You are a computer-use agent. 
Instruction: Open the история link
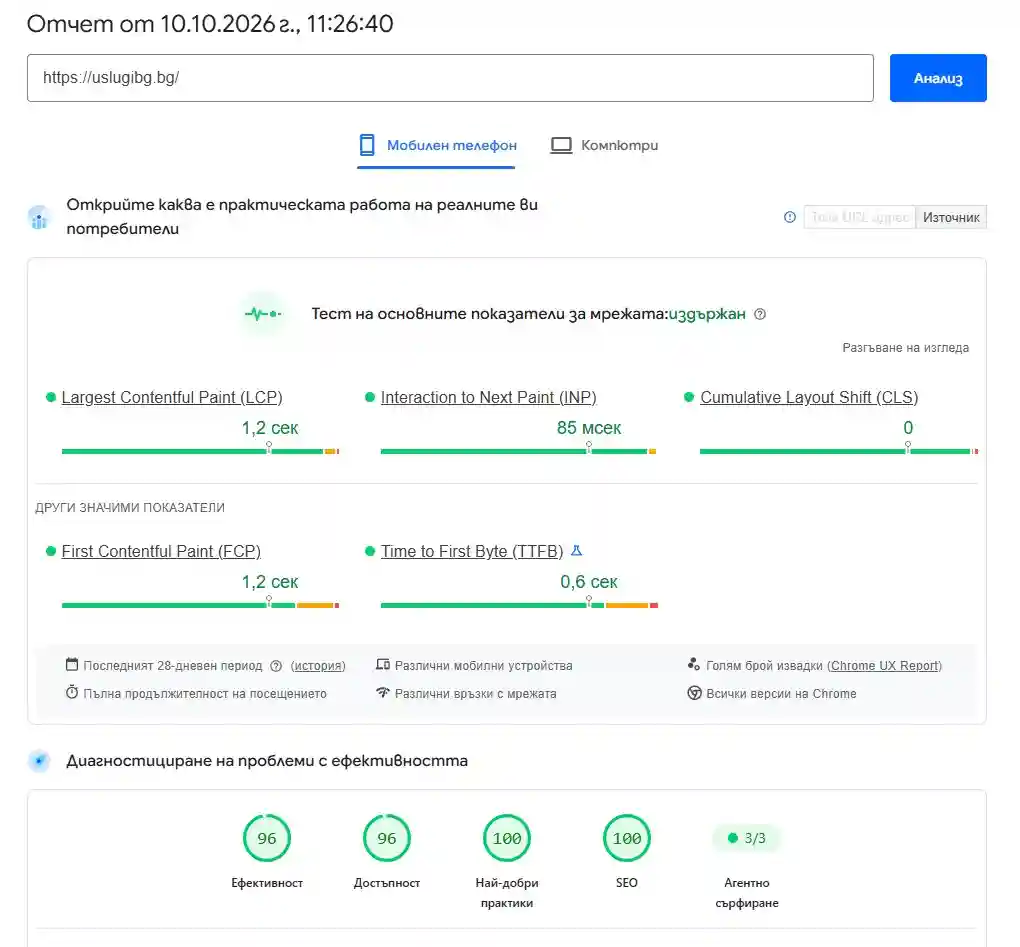pos(318,666)
